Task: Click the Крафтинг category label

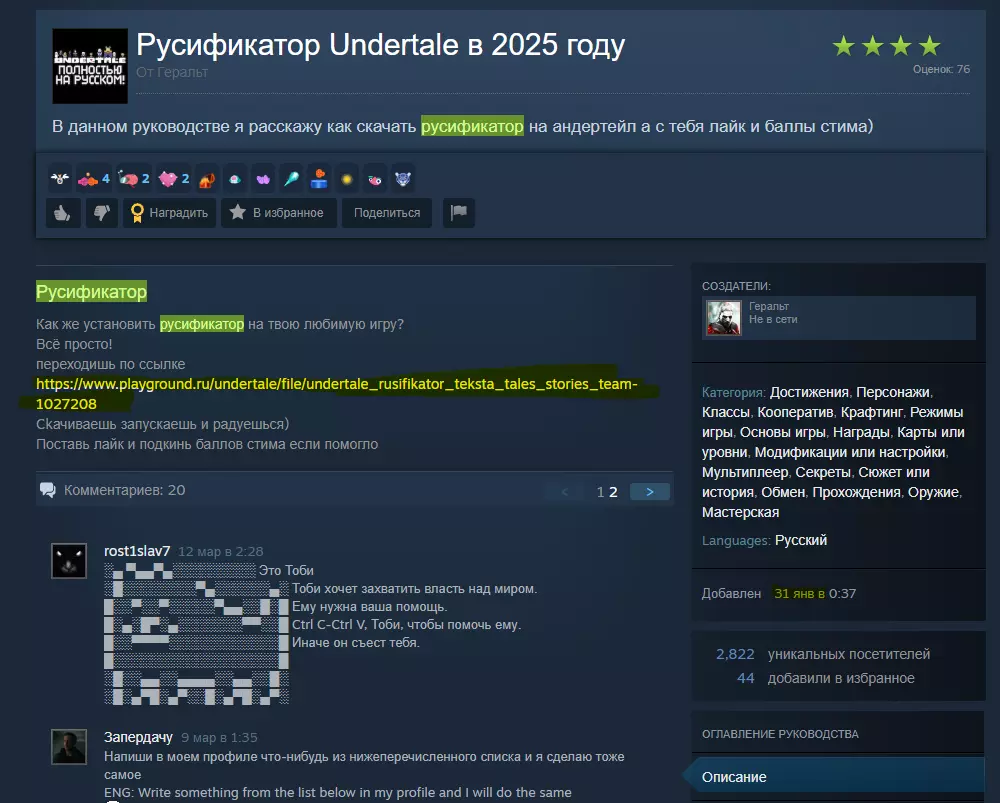Action: click(872, 412)
